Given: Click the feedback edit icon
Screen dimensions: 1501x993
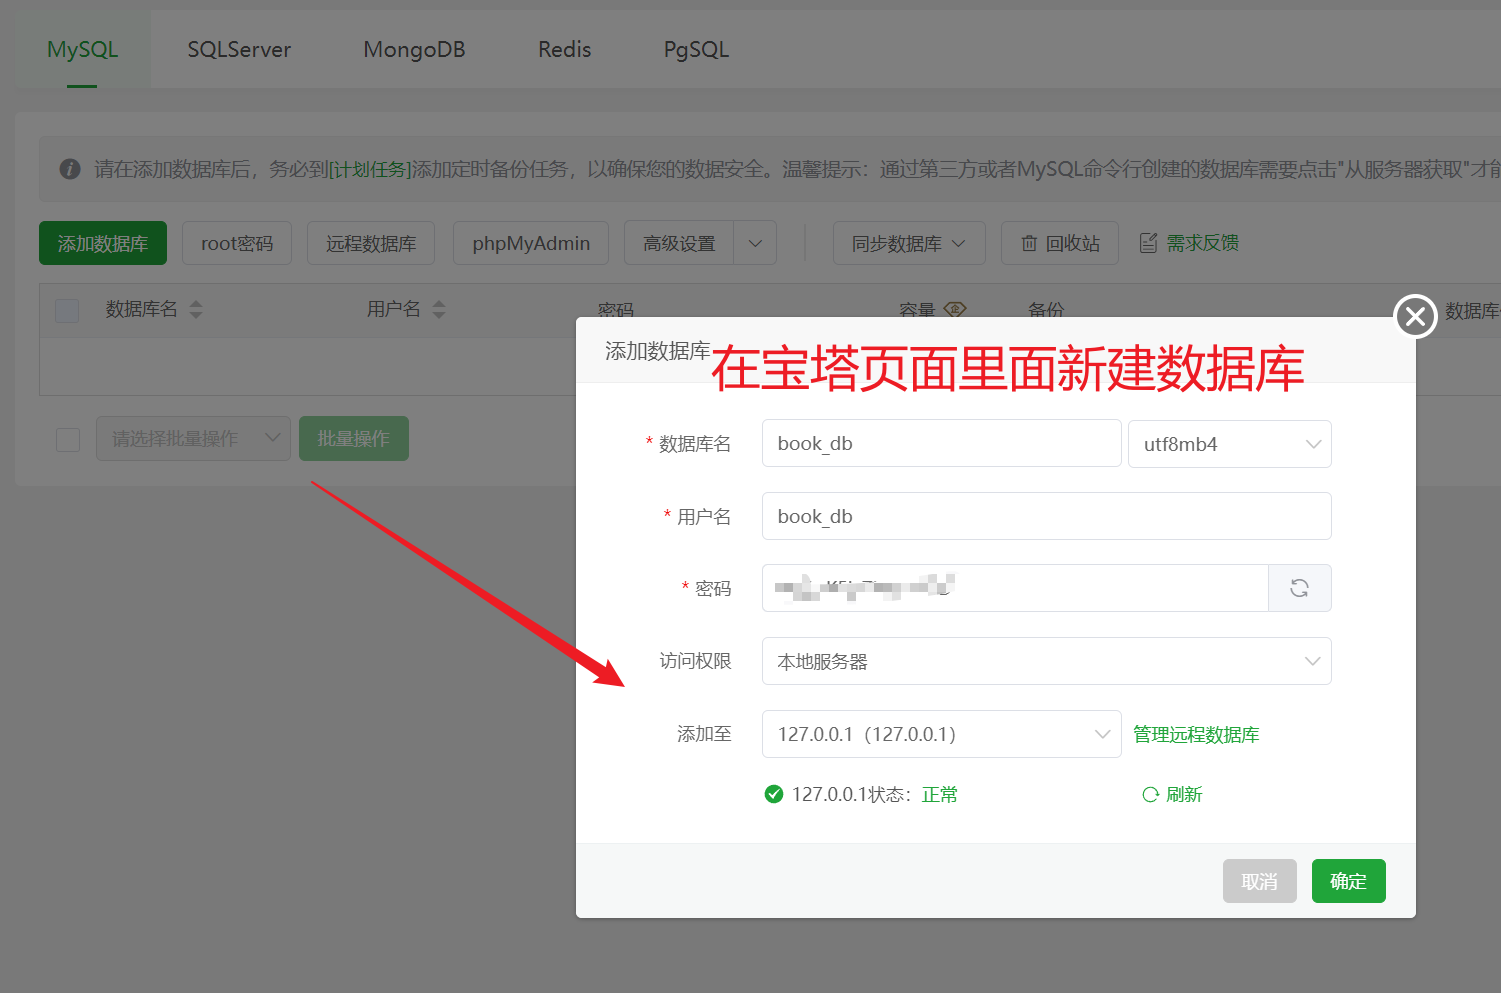Looking at the screenshot, I should (x=1148, y=243).
